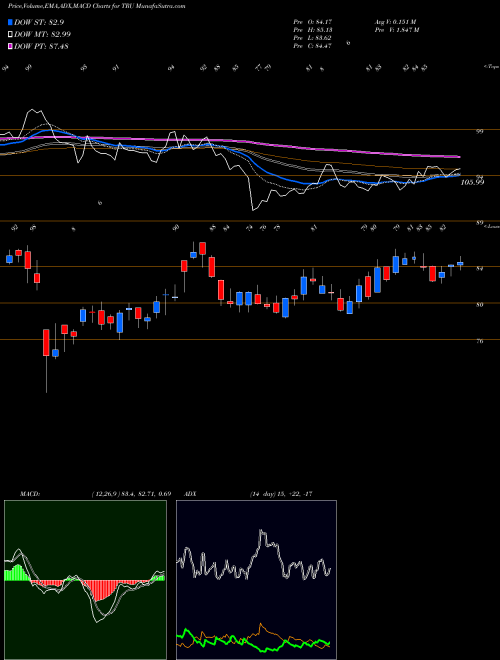The image size is (500, 660).
Task: Click the chart title with ManafaSutra.com
Action: click(97, 6)
